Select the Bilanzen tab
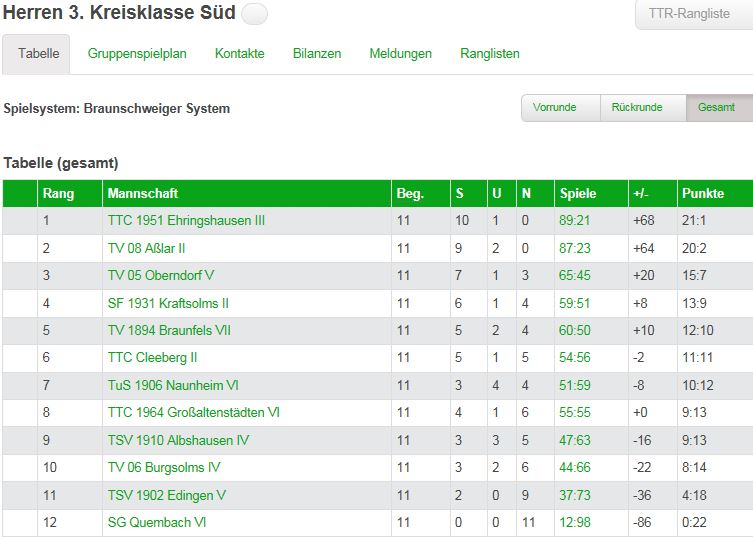The width and height of the screenshot is (753, 537). (317, 53)
